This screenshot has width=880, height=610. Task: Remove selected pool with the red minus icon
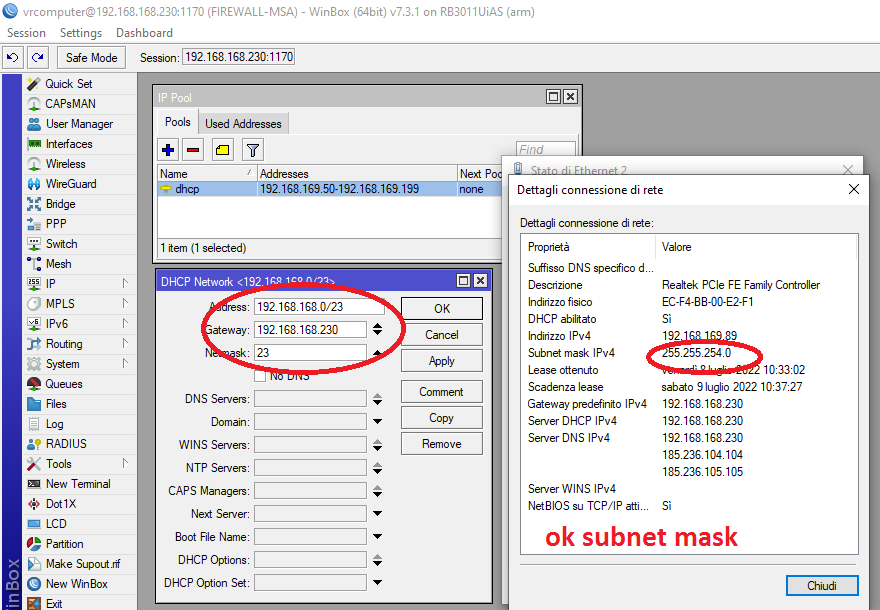[193, 150]
